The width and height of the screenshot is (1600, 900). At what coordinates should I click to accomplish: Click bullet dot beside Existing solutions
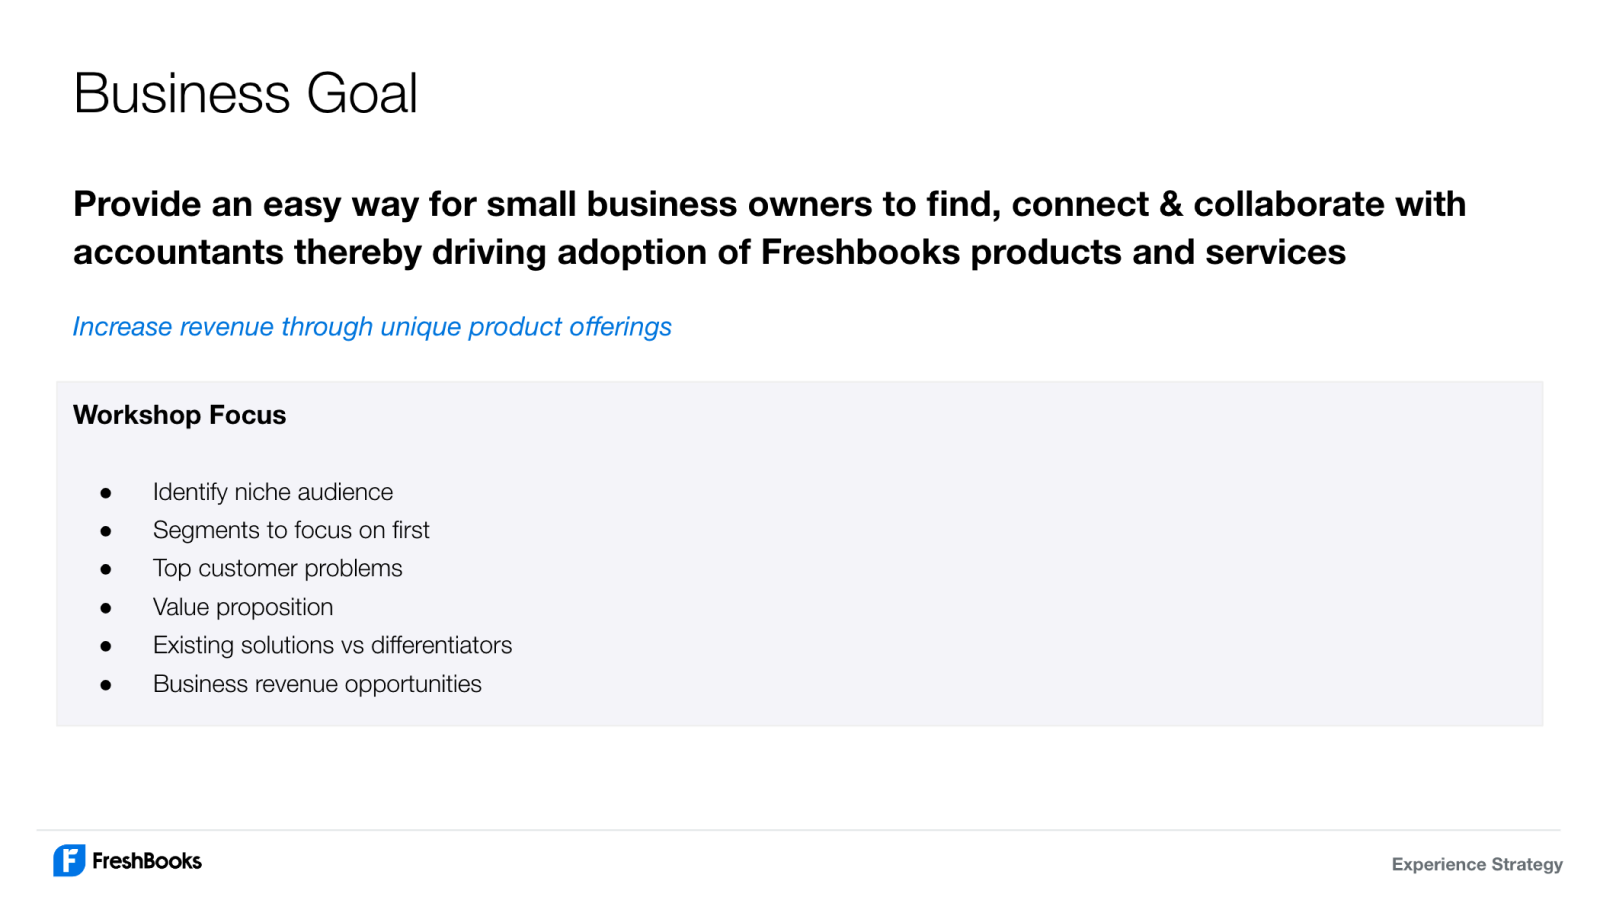click(x=105, y=646)
